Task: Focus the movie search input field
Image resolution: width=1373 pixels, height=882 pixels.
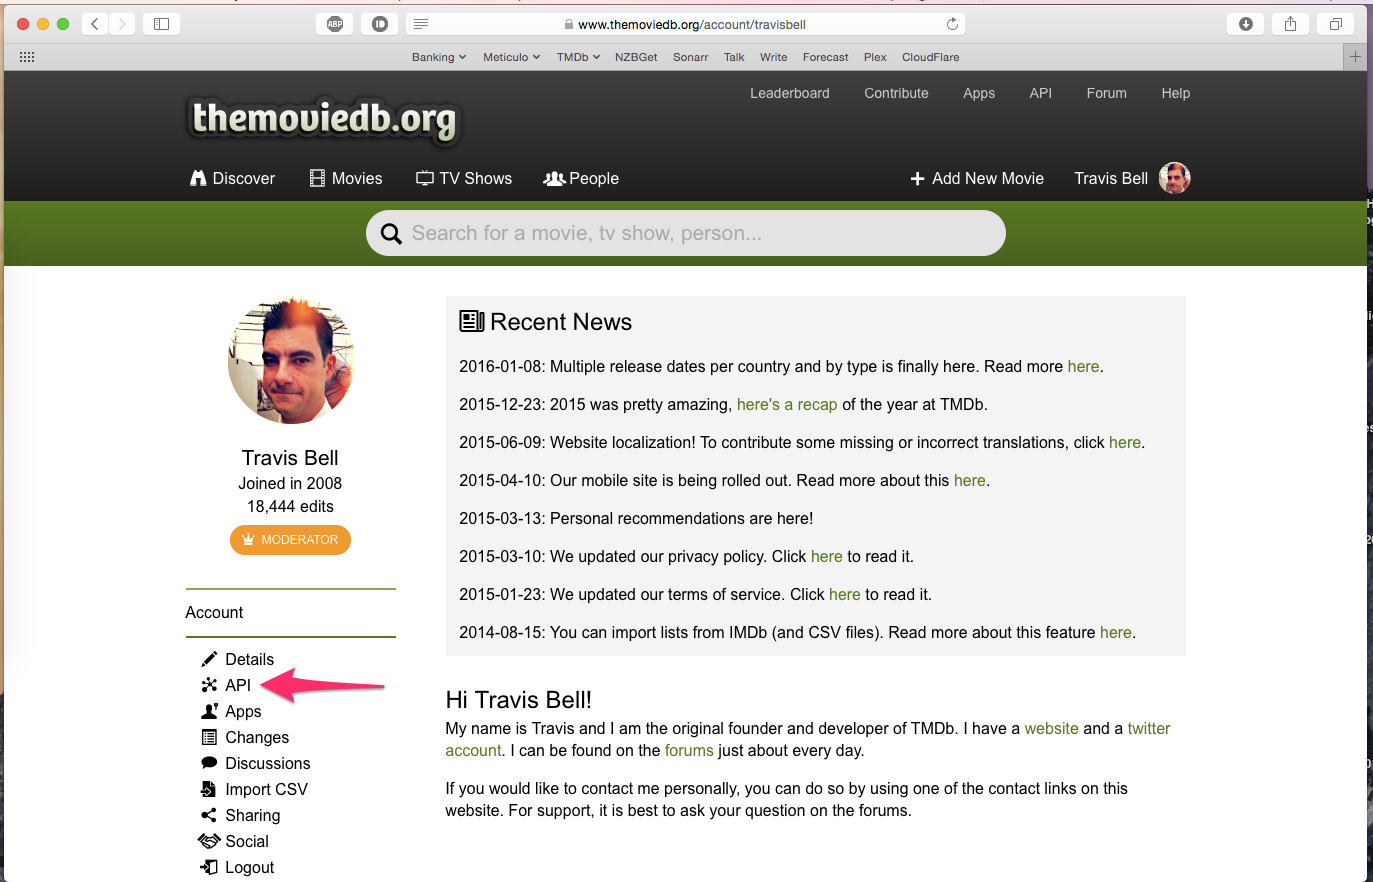Action: 686,233
